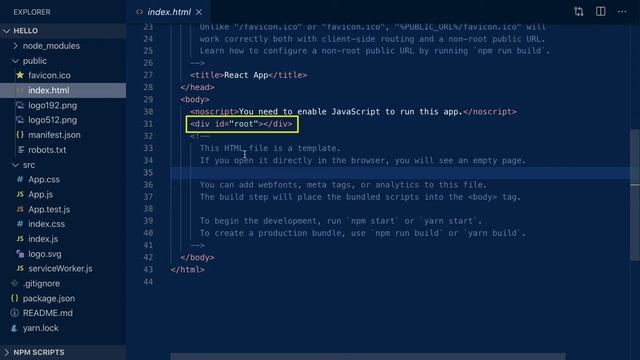Open favicon.ico star icon file

coord(63,76)
